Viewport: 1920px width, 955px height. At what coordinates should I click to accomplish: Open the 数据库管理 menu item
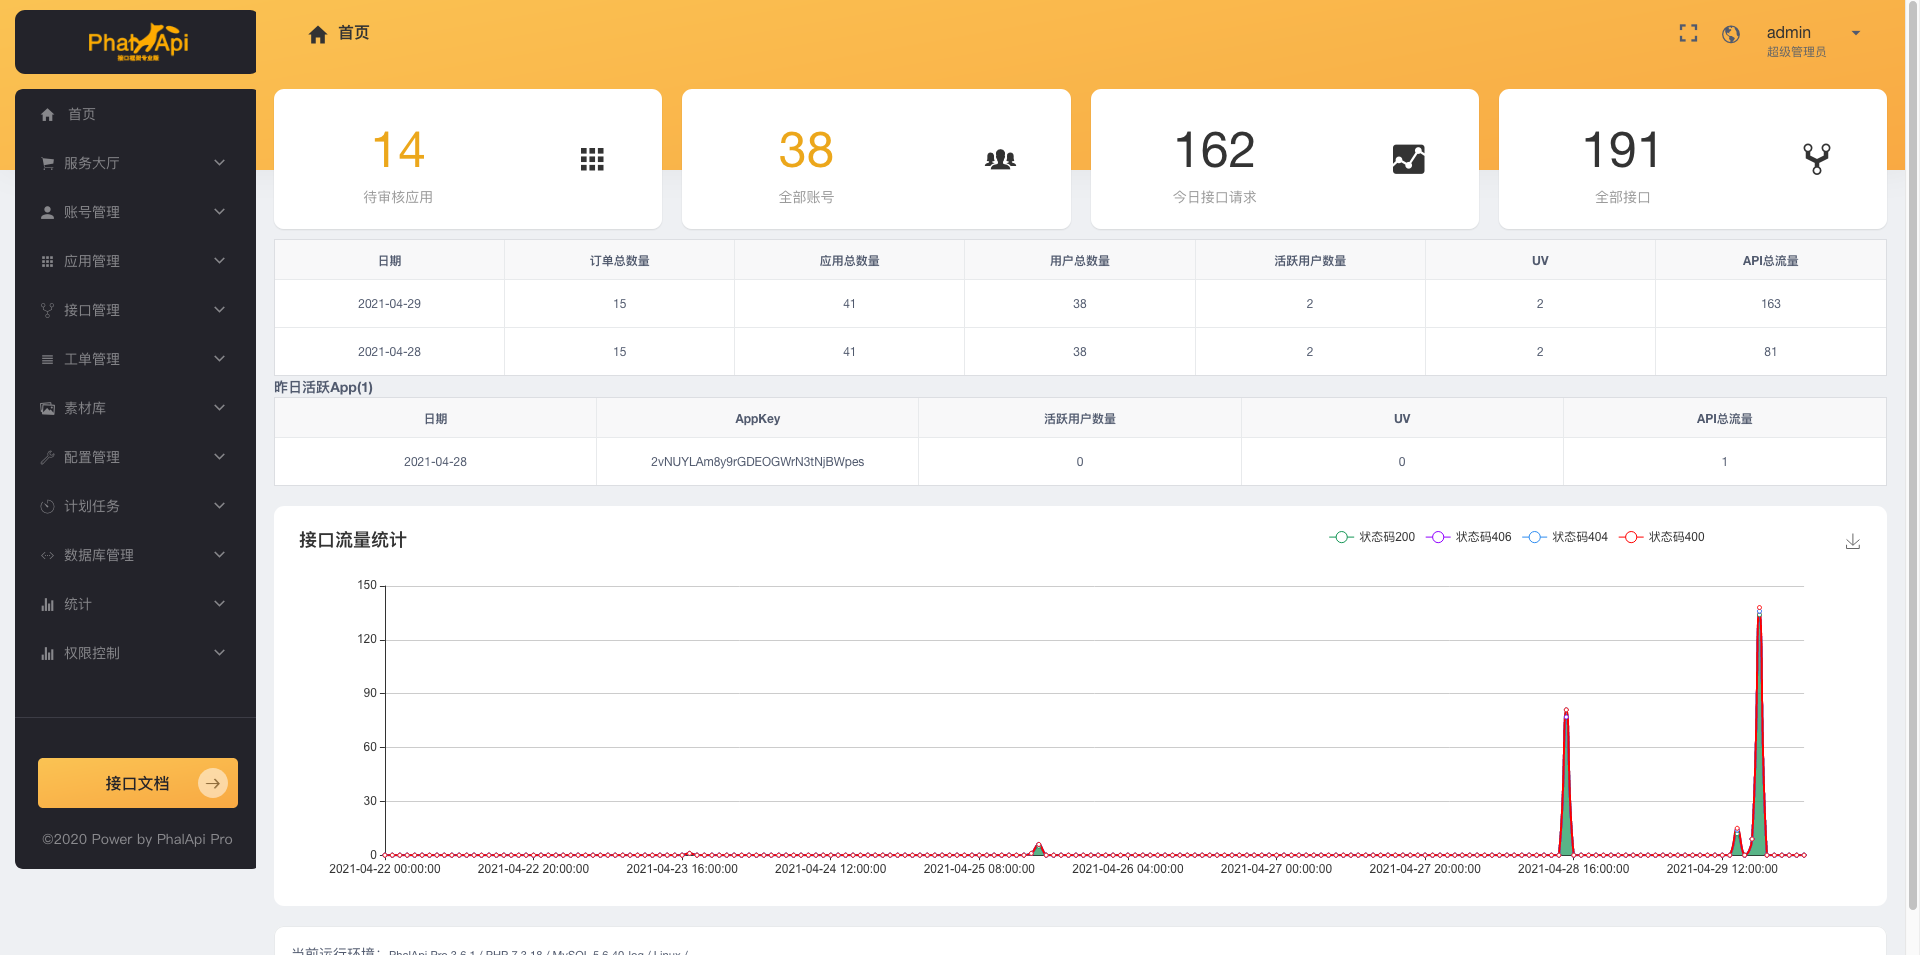[135, 555]
